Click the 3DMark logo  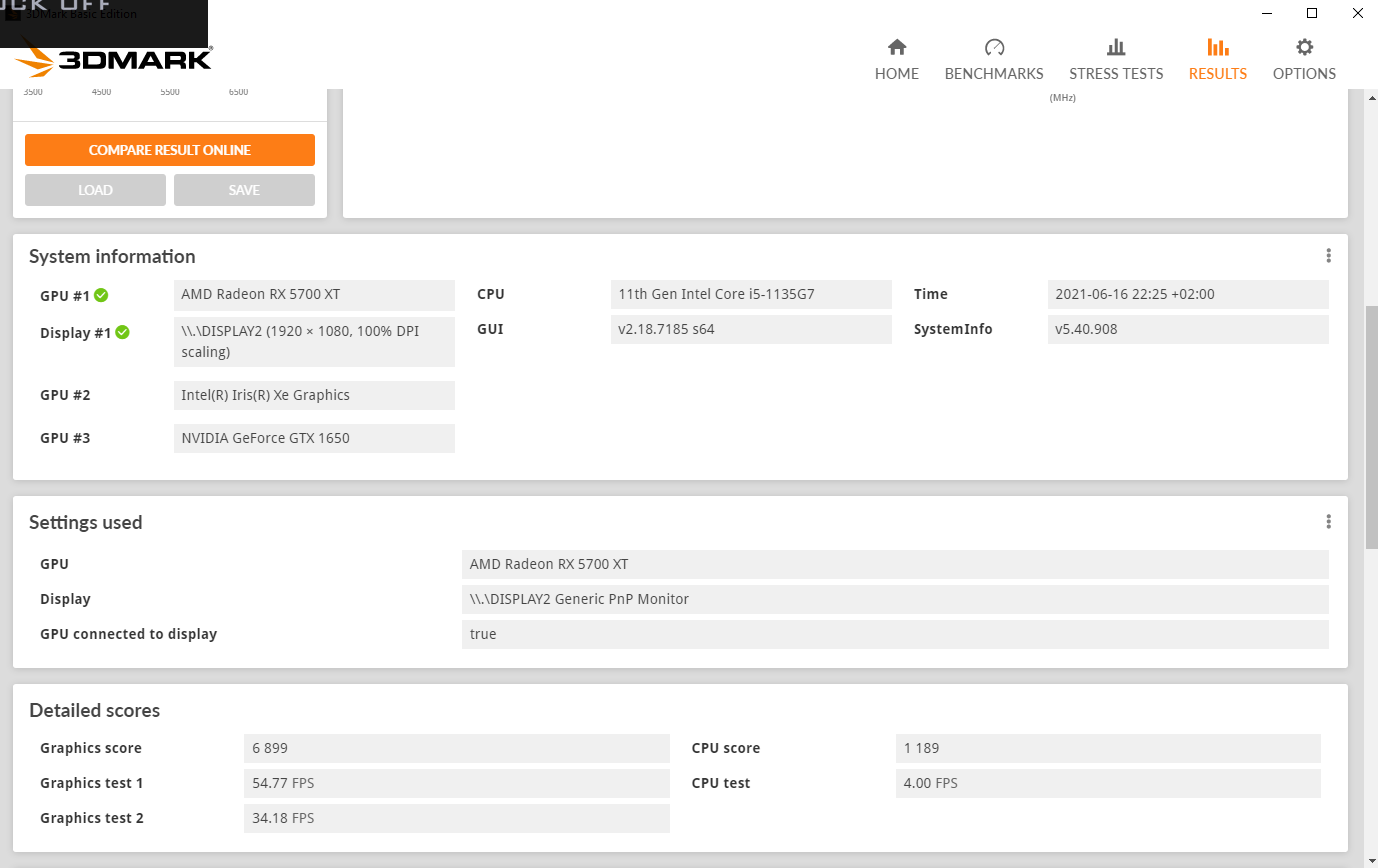pyautogui.click(x=114, y=59)
